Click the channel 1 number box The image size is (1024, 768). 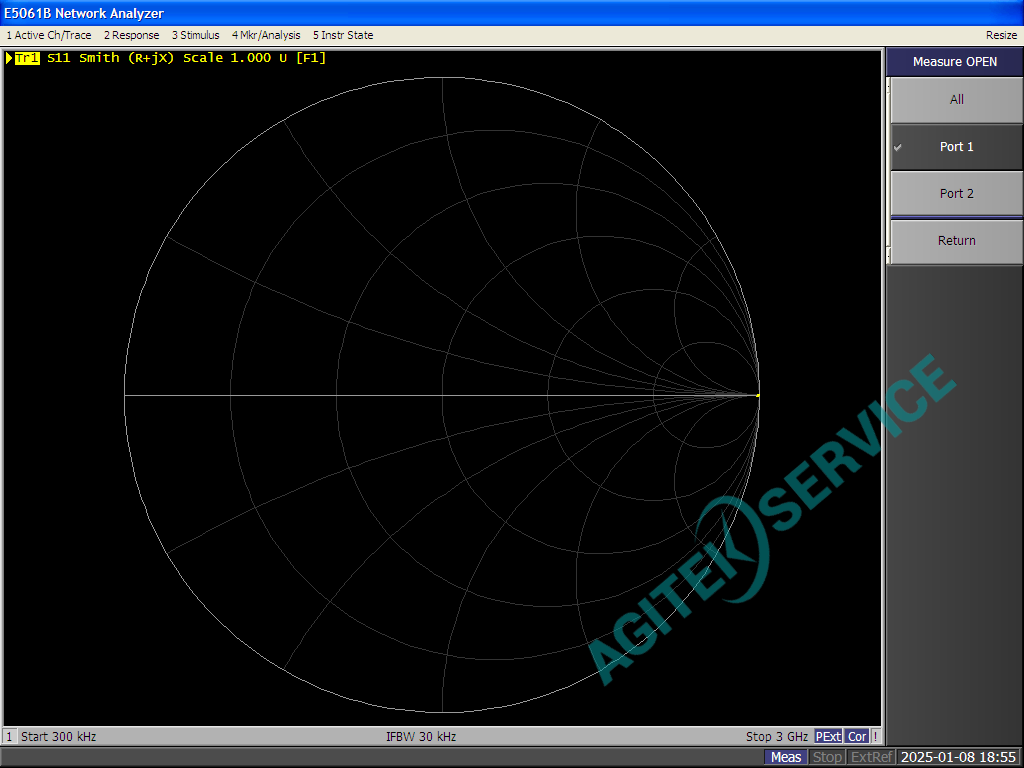(10, 737)
